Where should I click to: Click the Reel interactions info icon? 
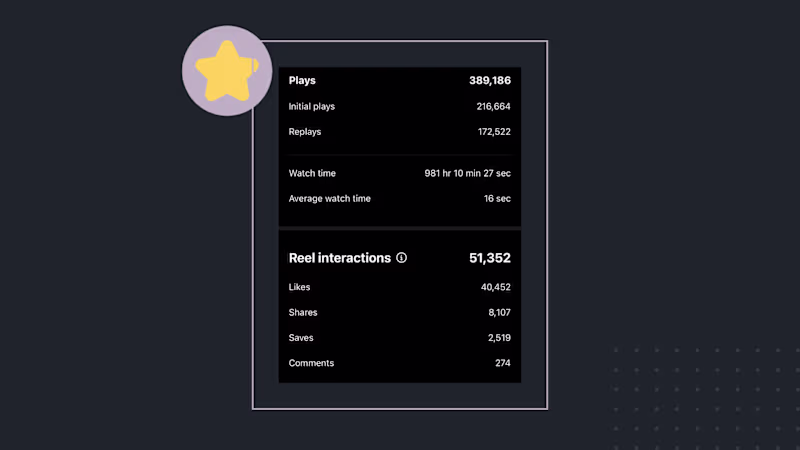[402, 258]
